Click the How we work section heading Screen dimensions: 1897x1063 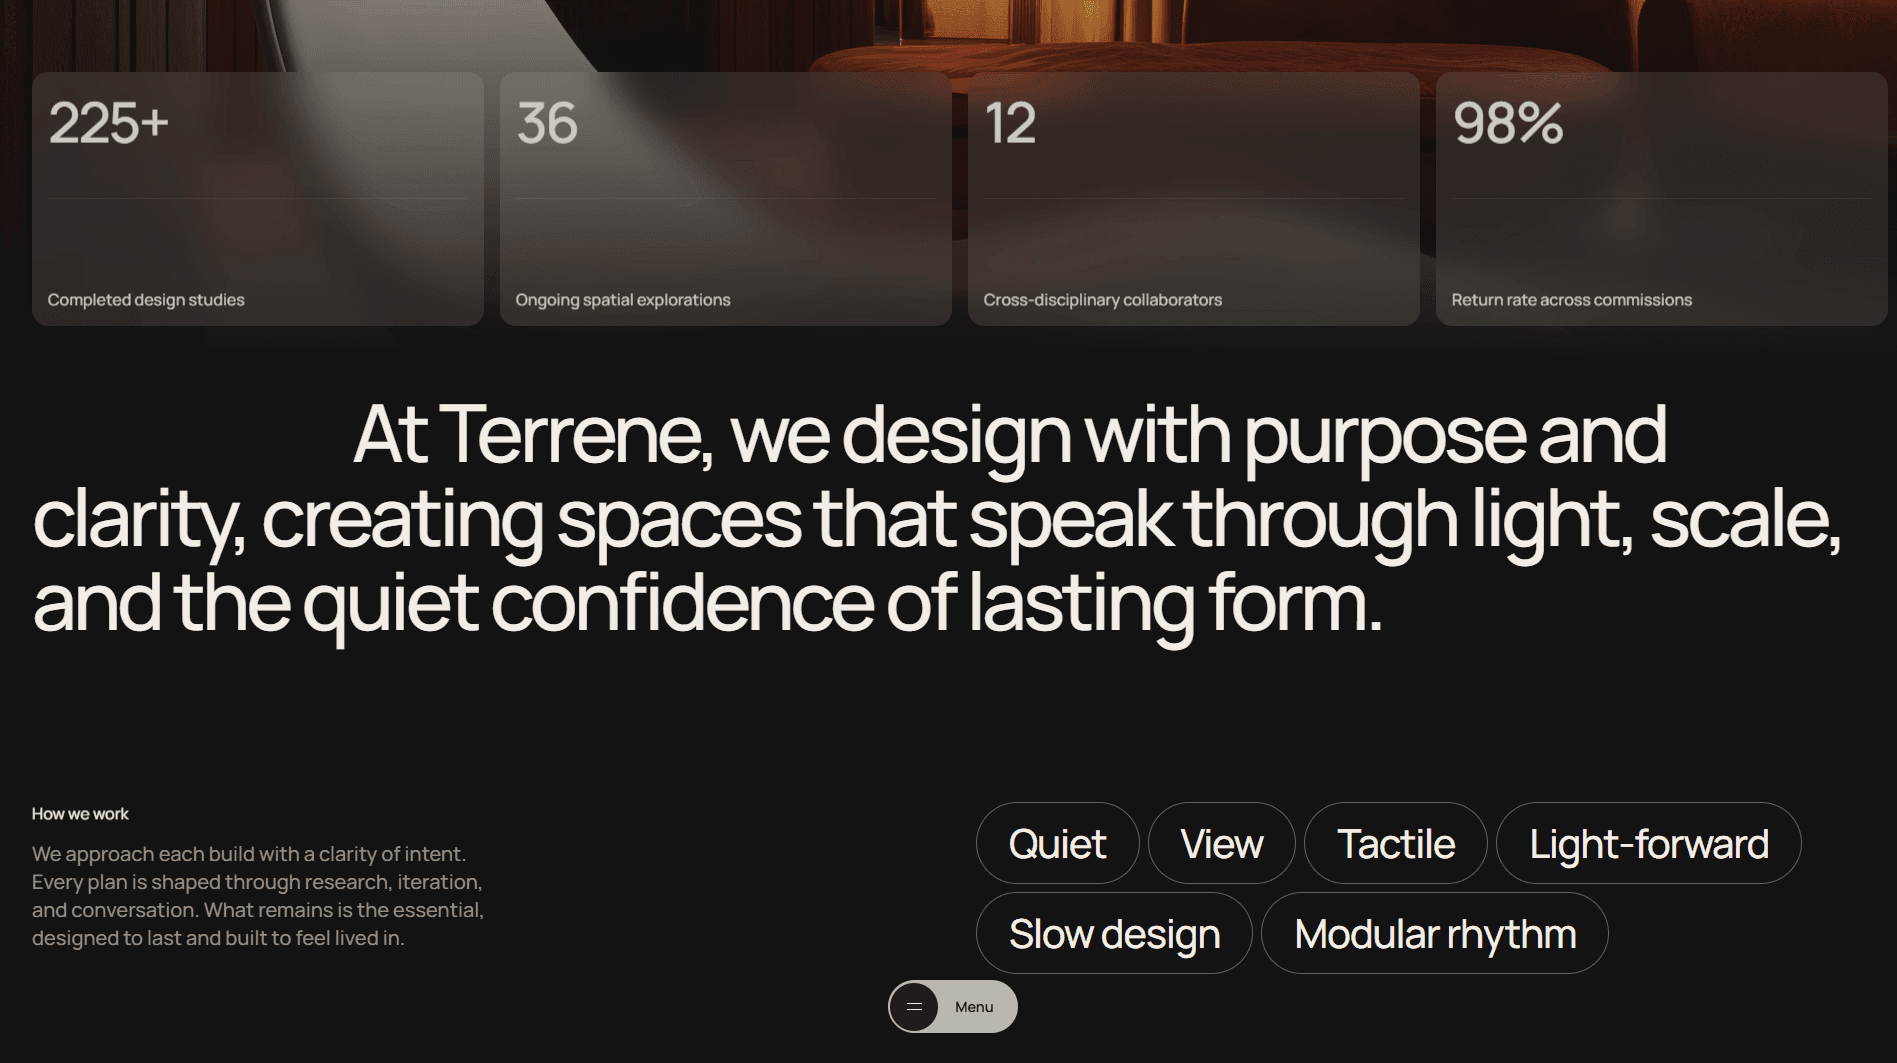tap(80, 814)
